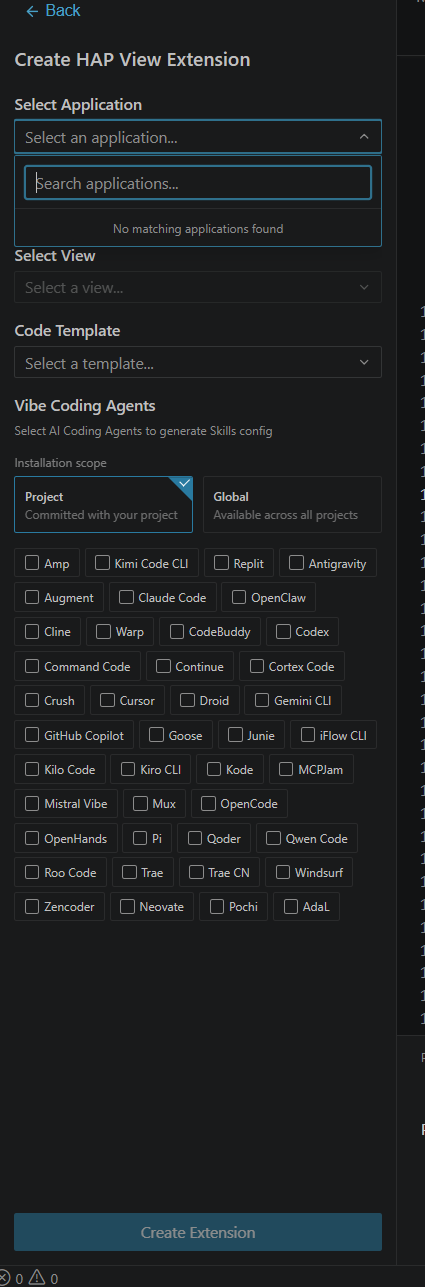This screenshot has width=425, height=1287.
Task: Enable the Kilo Code agent
Action: click(33, 769)
